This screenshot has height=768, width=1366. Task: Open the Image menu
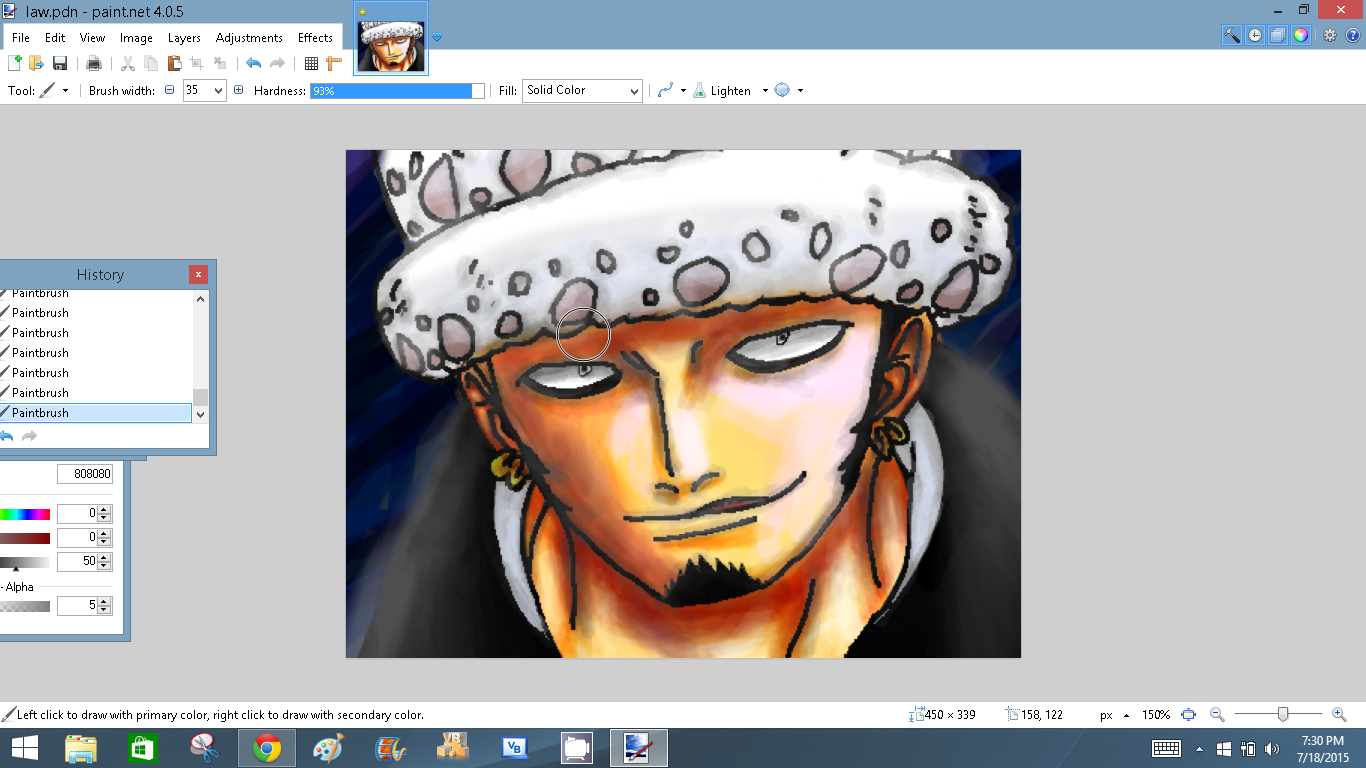point(136,38)
